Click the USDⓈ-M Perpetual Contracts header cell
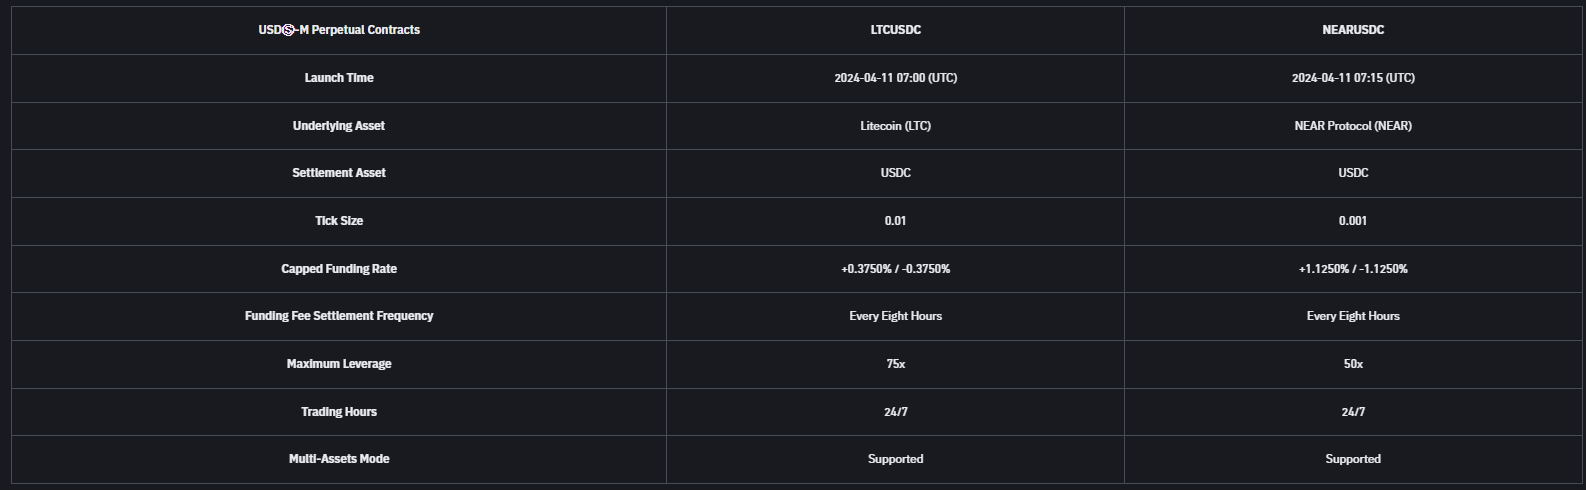This screenshot has height=490, width=1586. click(339, 30)
